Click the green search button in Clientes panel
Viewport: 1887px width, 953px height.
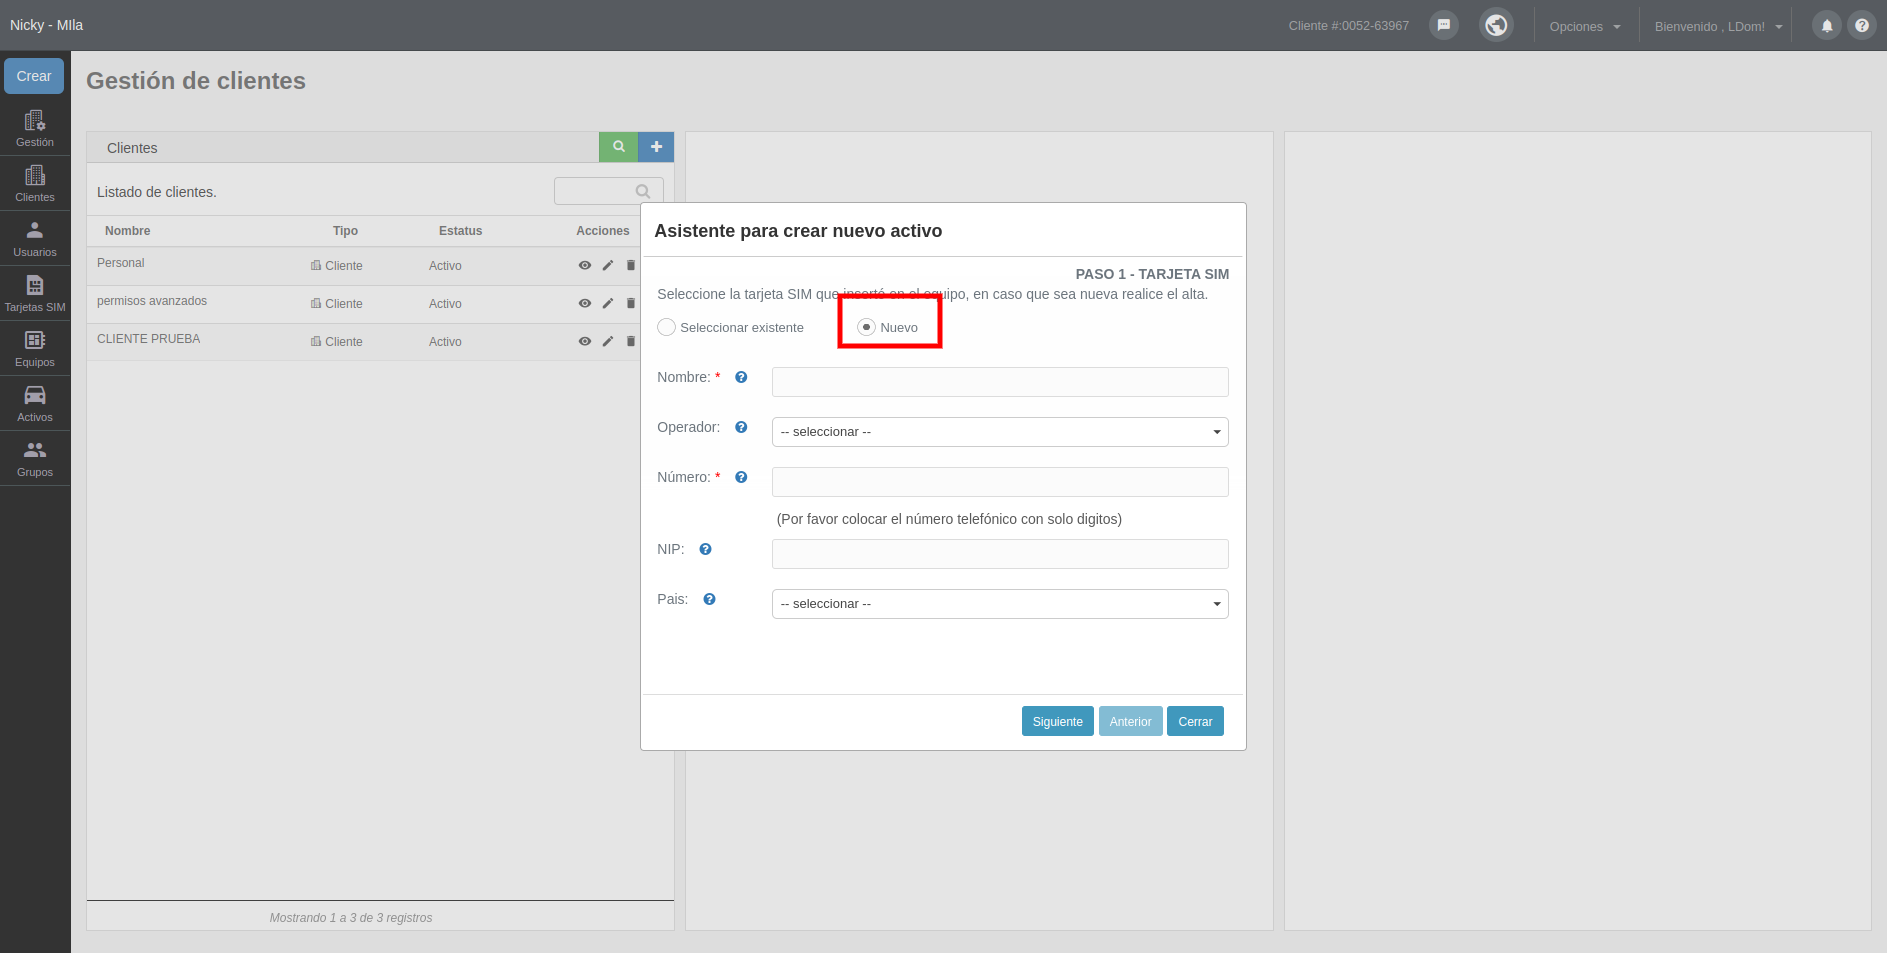click(619, 147)
